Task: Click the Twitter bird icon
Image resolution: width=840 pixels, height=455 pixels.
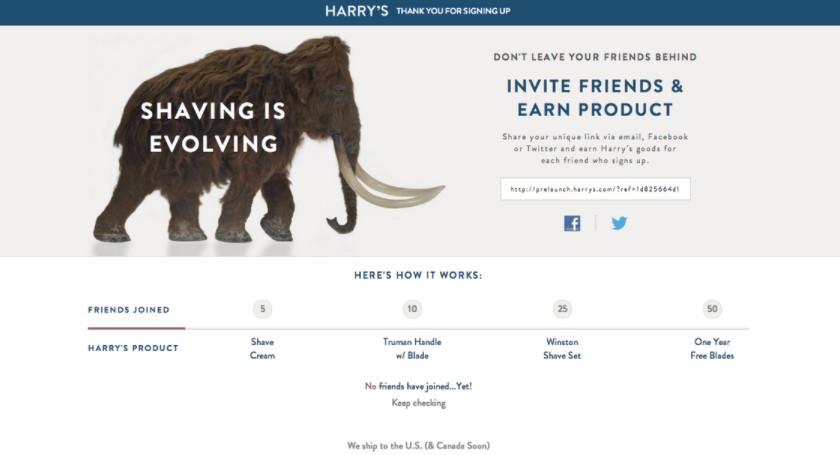Action: coord(619,223)
